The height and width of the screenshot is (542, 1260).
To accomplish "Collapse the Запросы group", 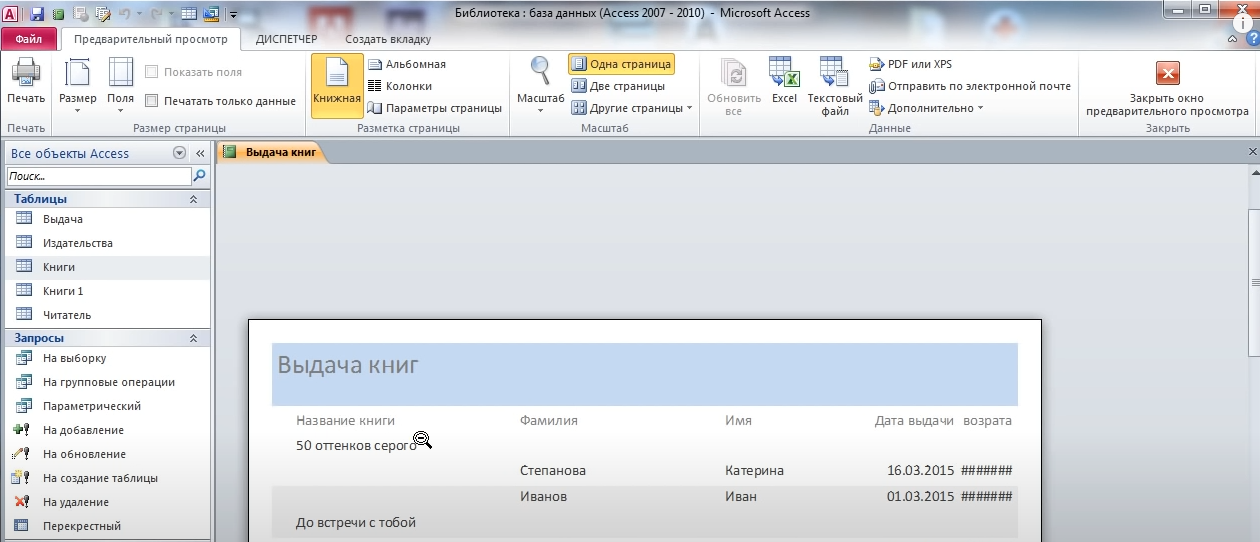I will click(x=193, y=338).
